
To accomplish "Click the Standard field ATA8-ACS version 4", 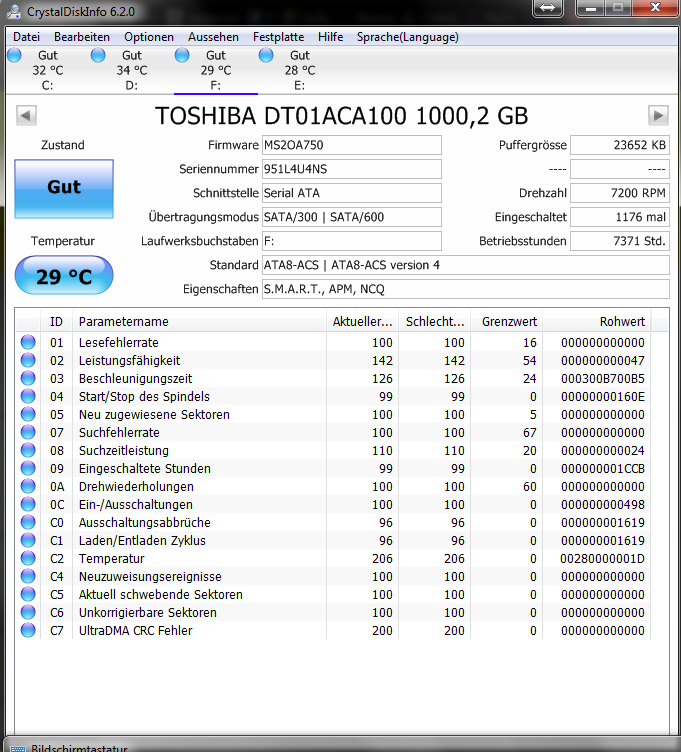I will point(466,265).
